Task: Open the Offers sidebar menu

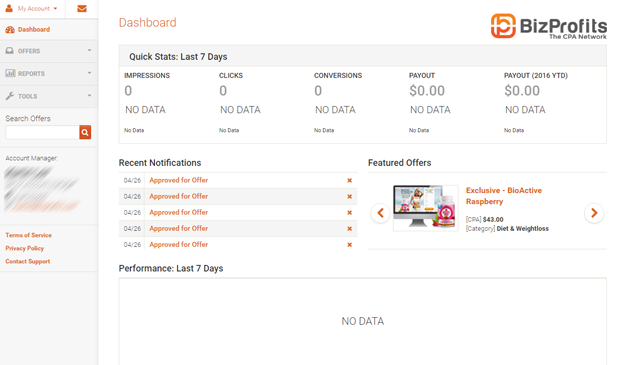Action: [49, 51]
